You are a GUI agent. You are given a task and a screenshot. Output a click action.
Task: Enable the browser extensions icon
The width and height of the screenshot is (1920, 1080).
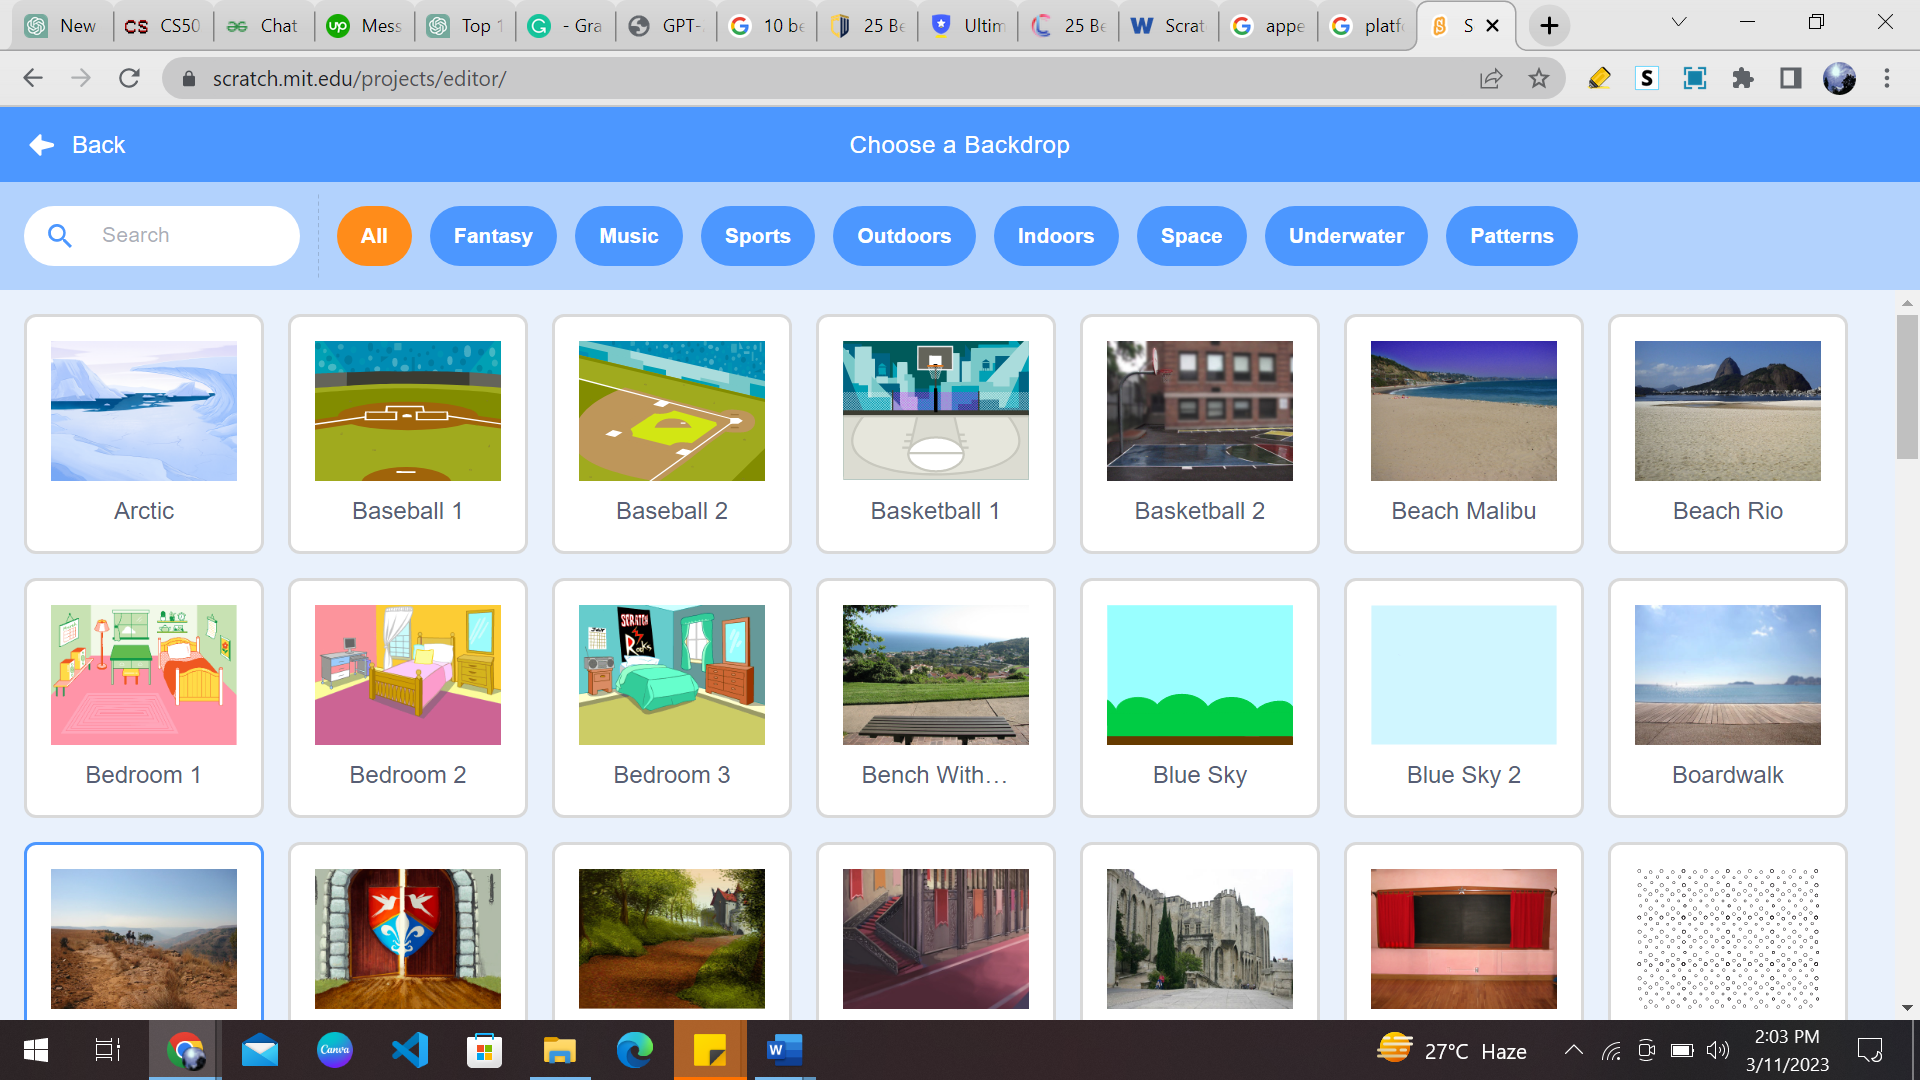[x=1742, y=78]
